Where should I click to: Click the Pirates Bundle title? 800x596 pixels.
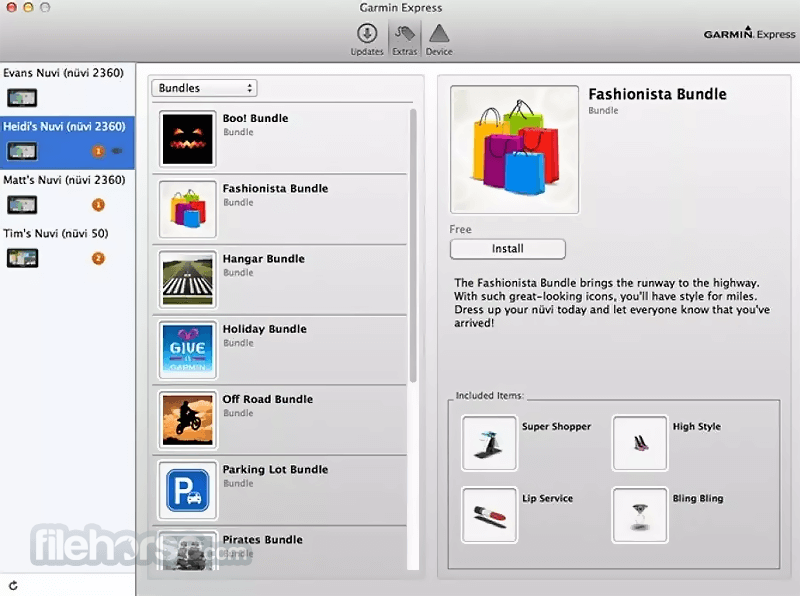(262, 539)
